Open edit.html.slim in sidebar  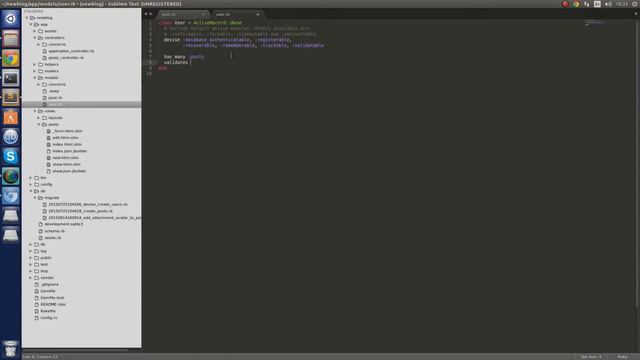click(65, 138)
